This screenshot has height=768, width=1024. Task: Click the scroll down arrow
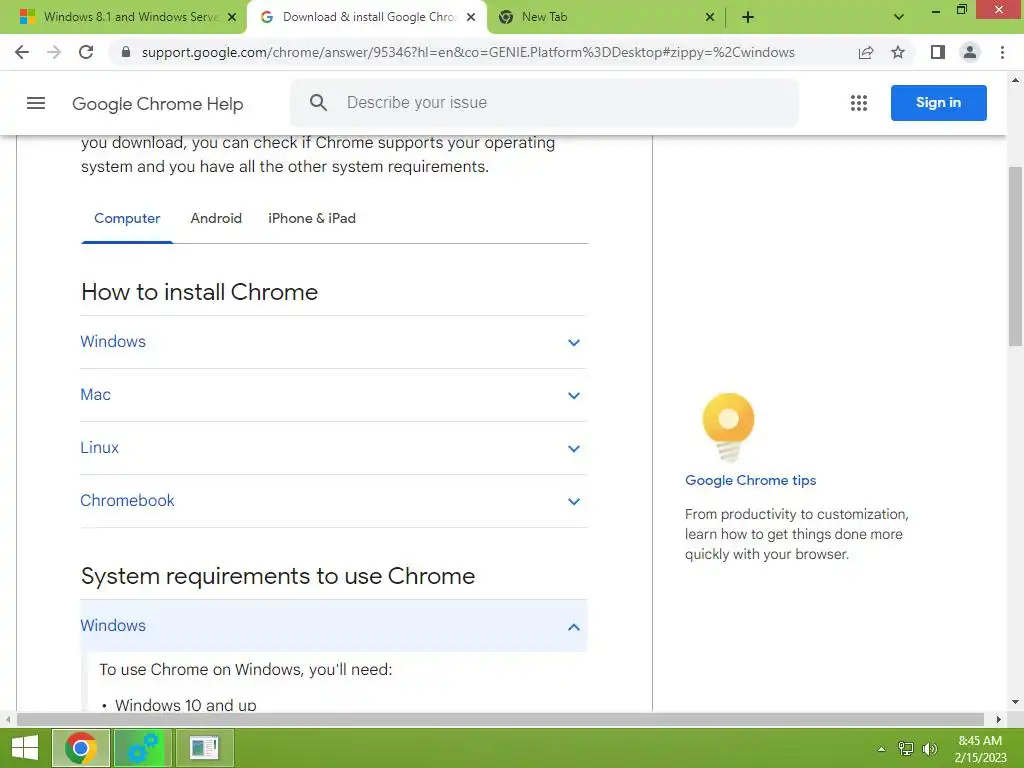[1016, 702]
